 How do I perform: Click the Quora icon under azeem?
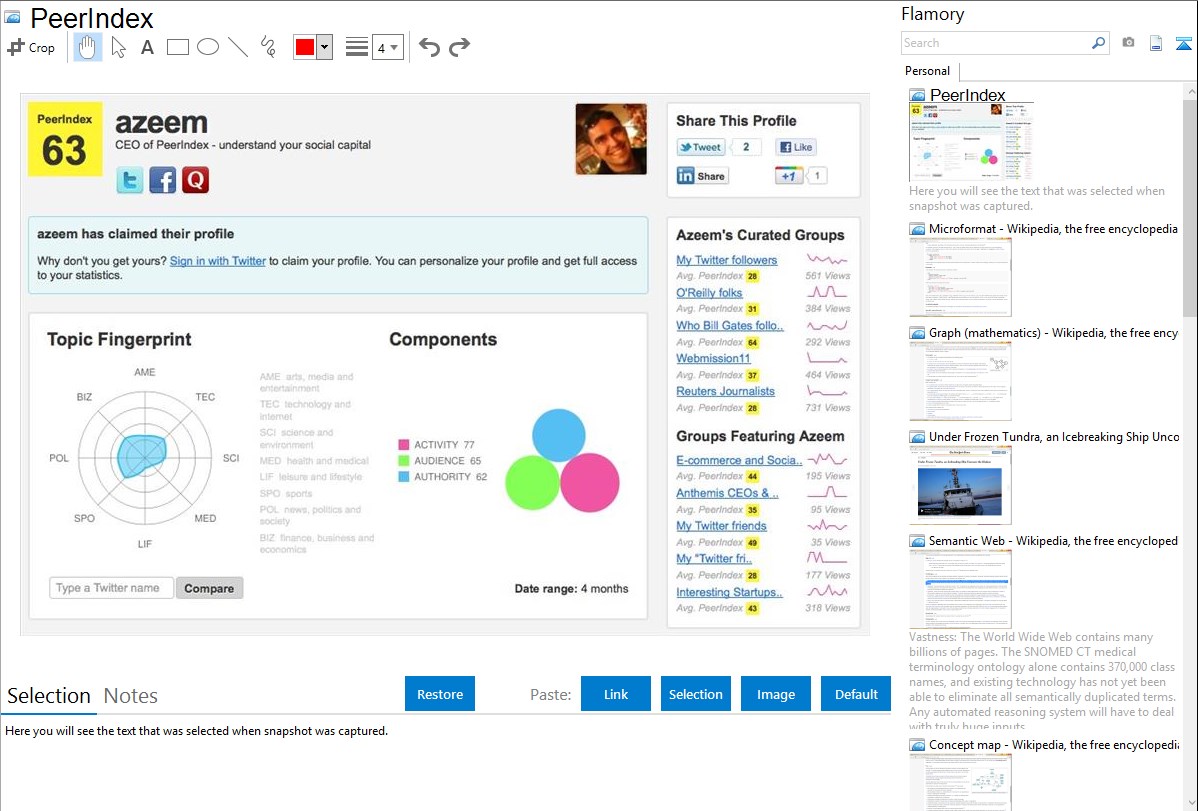click(196, 180)
